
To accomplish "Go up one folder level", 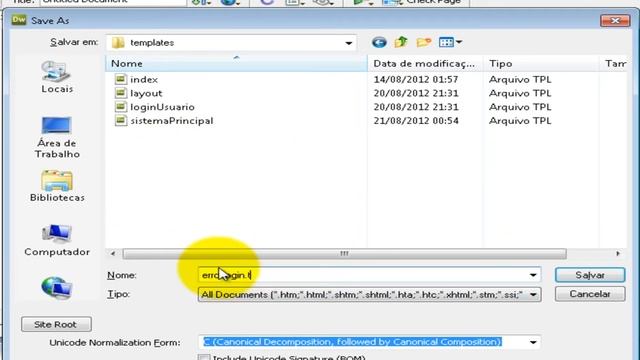I will [401, 42].
